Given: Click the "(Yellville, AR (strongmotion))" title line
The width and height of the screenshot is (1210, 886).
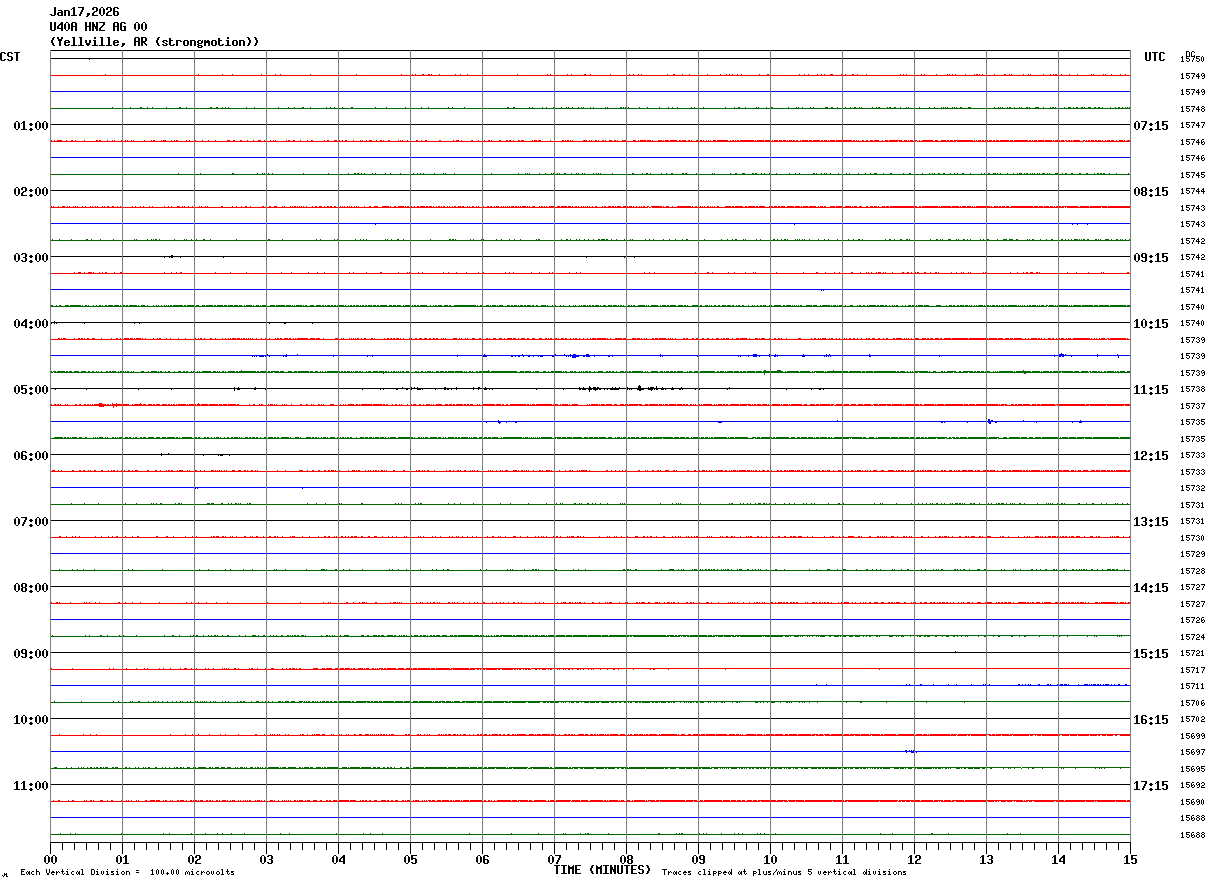Looking at the screenshot, I should tap(155, 42).
